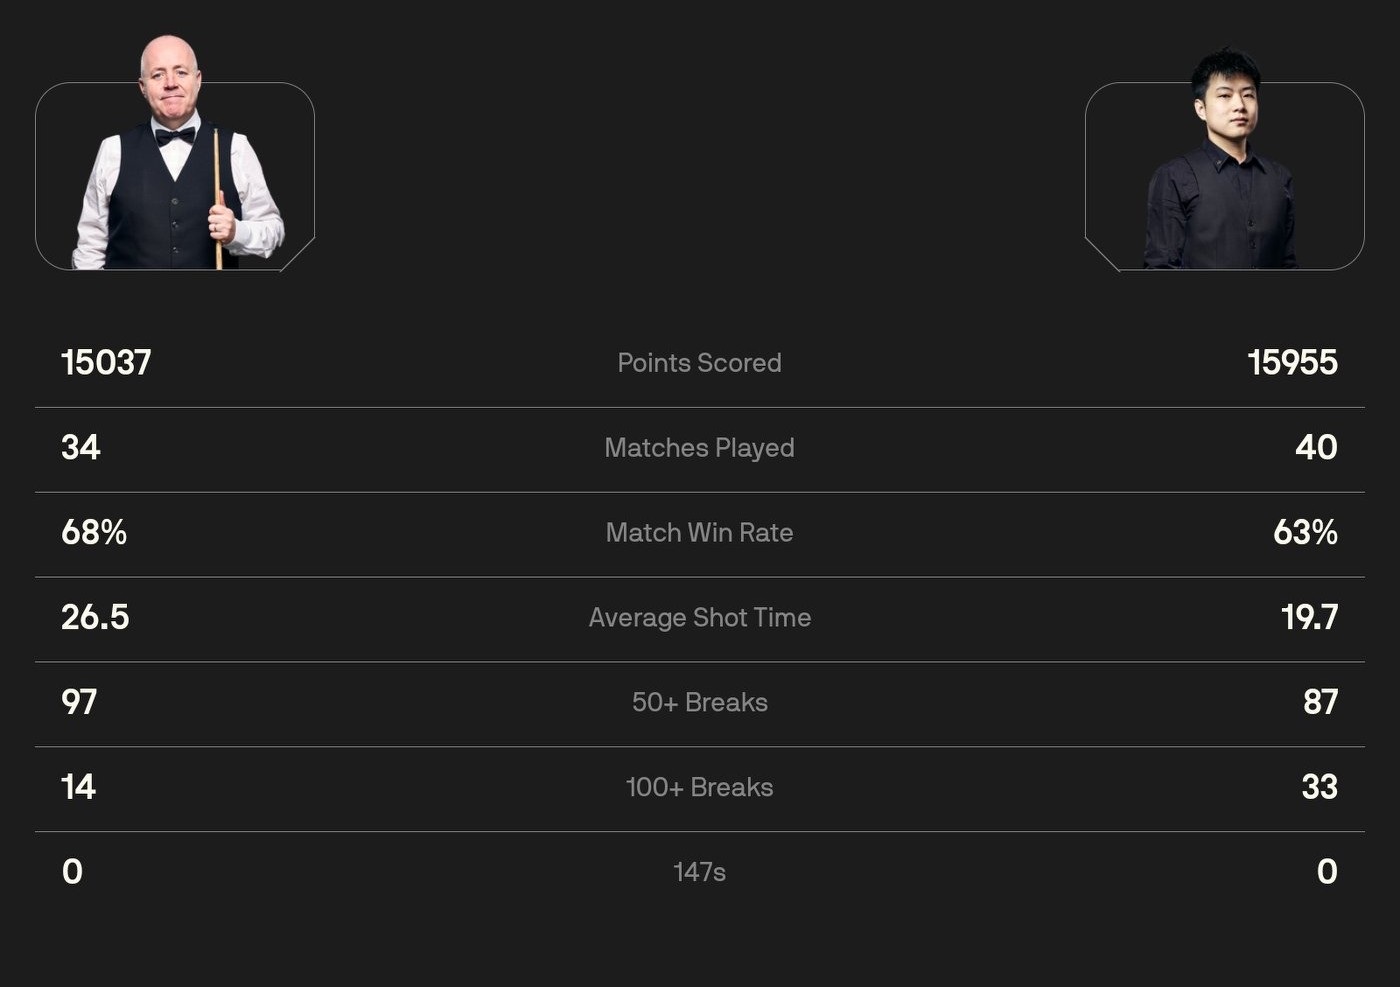Select the 97 value for 50+ breaks
This screenshot has height=987, width=1400.
point(79,703)
